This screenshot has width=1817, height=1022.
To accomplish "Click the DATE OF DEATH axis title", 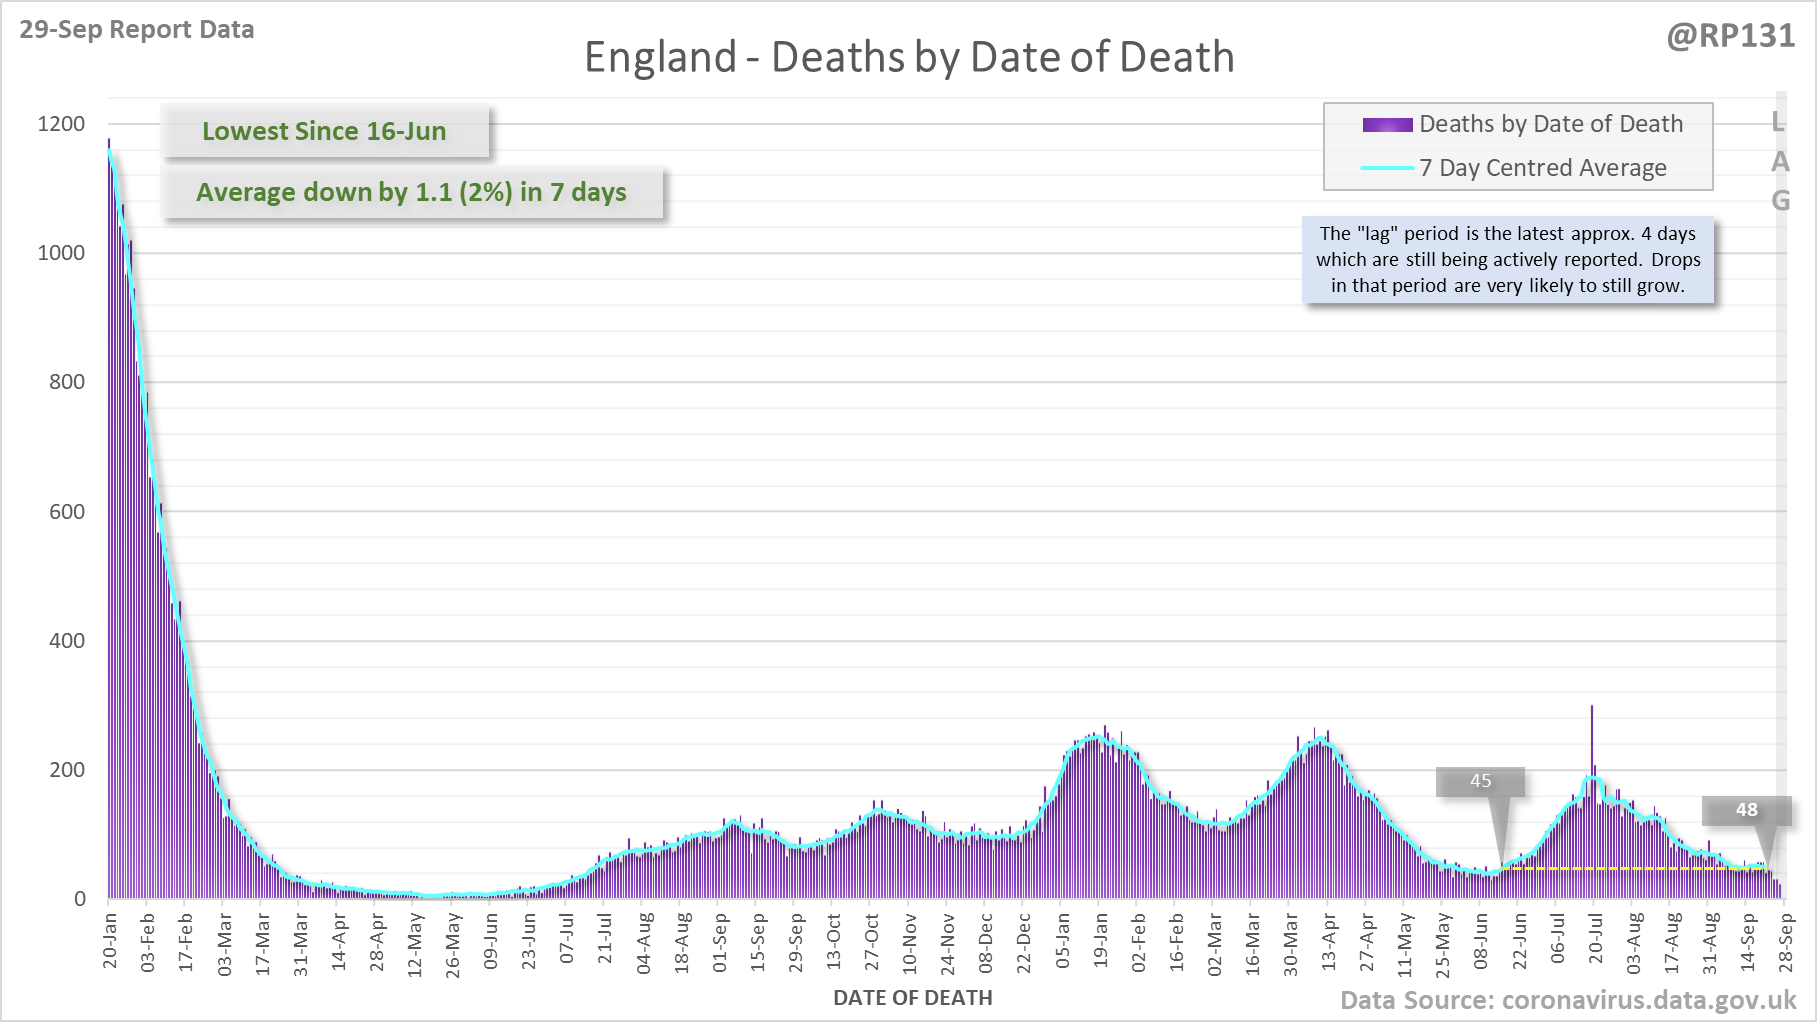I will click(x=912, y=998).
